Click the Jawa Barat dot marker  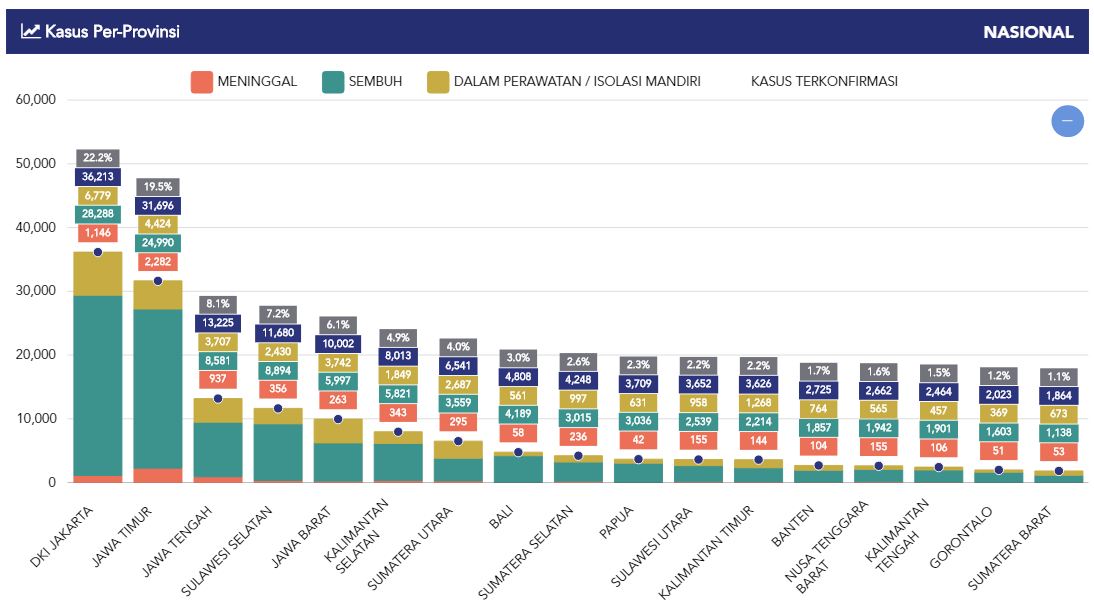coord(338,419)
